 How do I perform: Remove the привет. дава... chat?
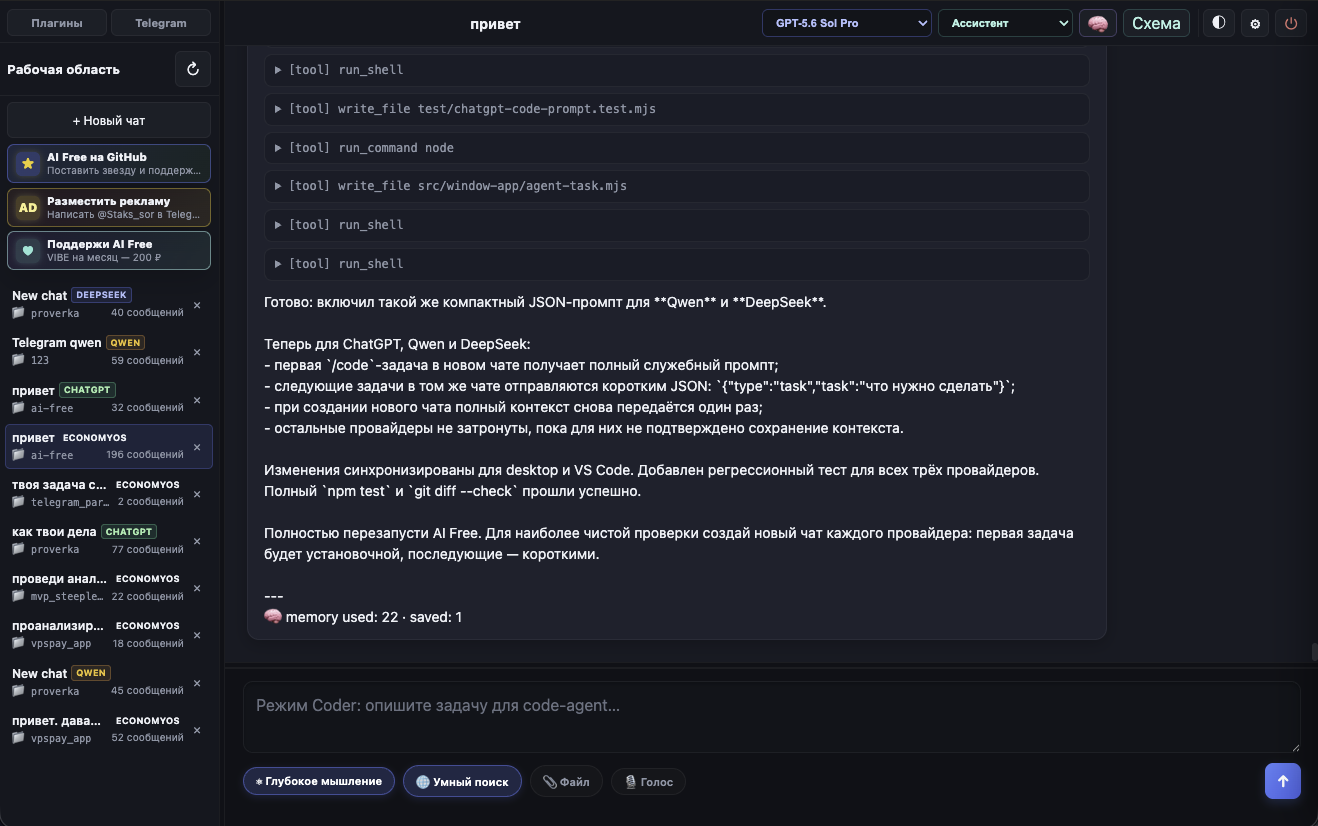(x=197, y=730)
